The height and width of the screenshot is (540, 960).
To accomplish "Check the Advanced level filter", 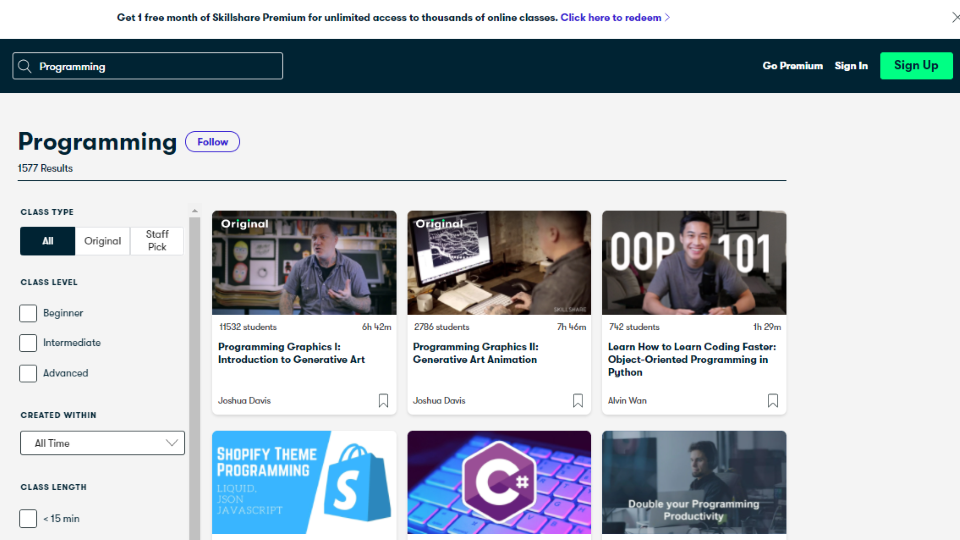I will point(28,373).
